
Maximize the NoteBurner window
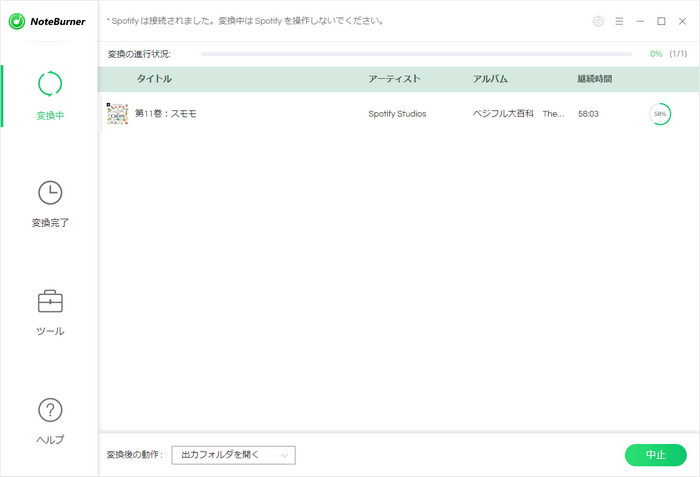[x=661, y=21]
